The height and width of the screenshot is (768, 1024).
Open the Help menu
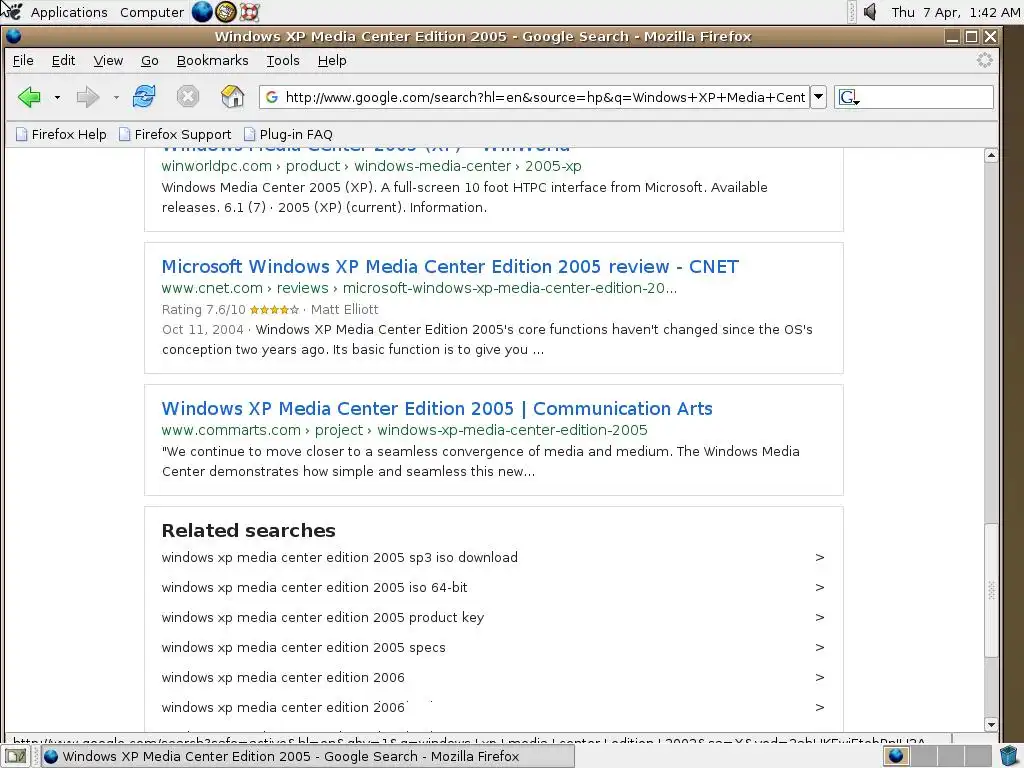tap(332, 61)
